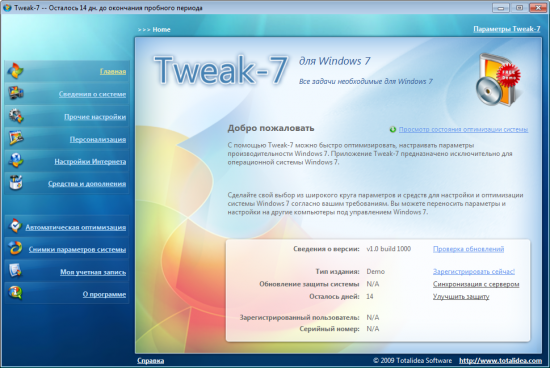
Task: Click Зарегистрировать сейчас! link
Action: [x=474, y=272]
